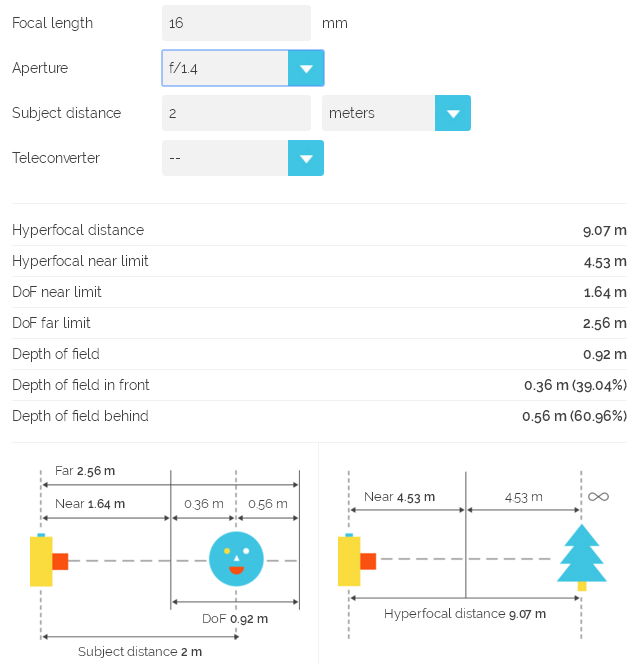Screen dimensions: 641x664
Task: Click the orange lens on the left camera
Action: pos(61,561)
